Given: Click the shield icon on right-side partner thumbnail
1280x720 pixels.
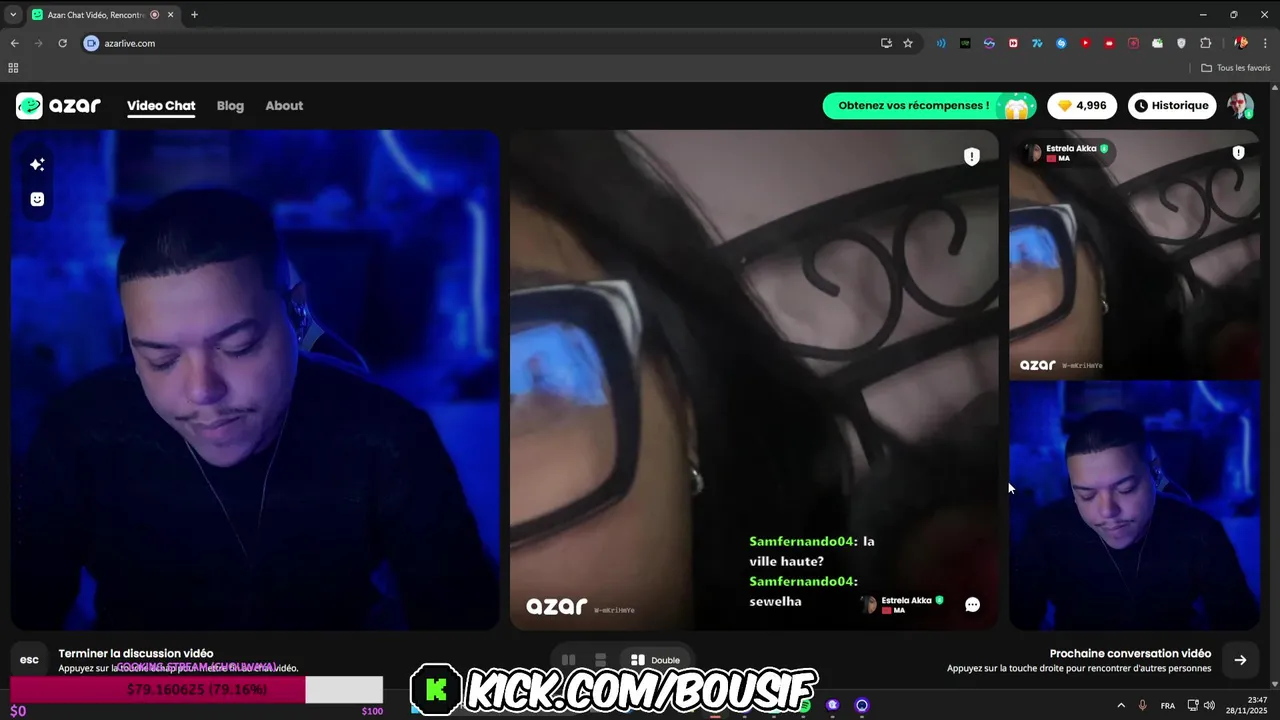Looking at the screenshot, I should click(x=1238, y=153).
